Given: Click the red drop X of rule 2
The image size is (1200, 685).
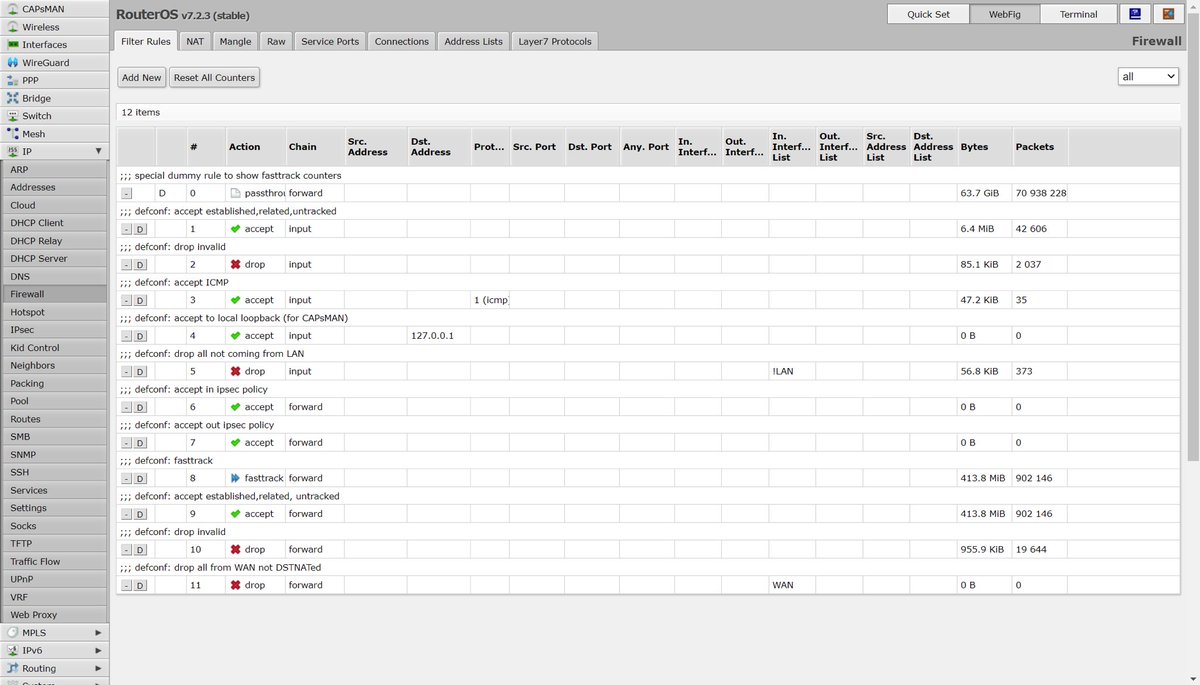Looking at the screenshot, I should tap(235, 265).
